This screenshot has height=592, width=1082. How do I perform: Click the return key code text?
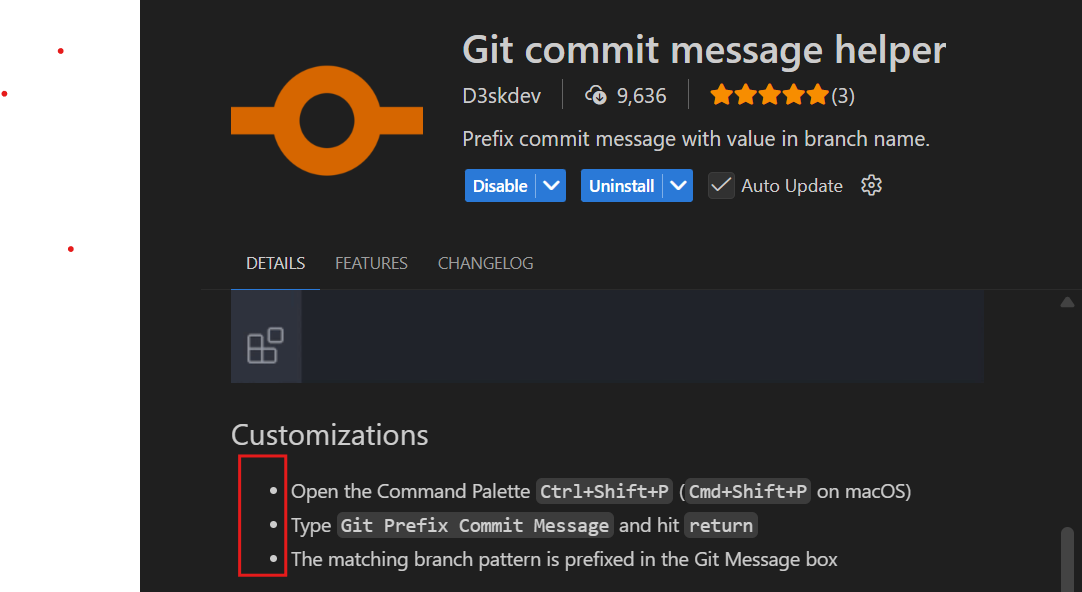721,526
